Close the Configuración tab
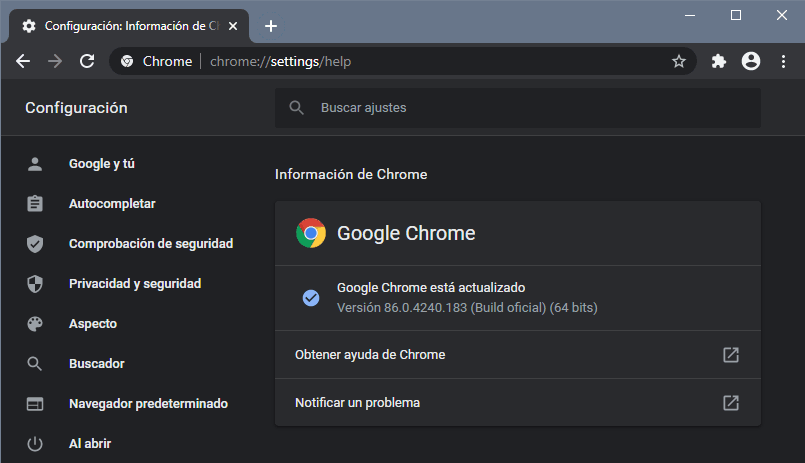 233,26
